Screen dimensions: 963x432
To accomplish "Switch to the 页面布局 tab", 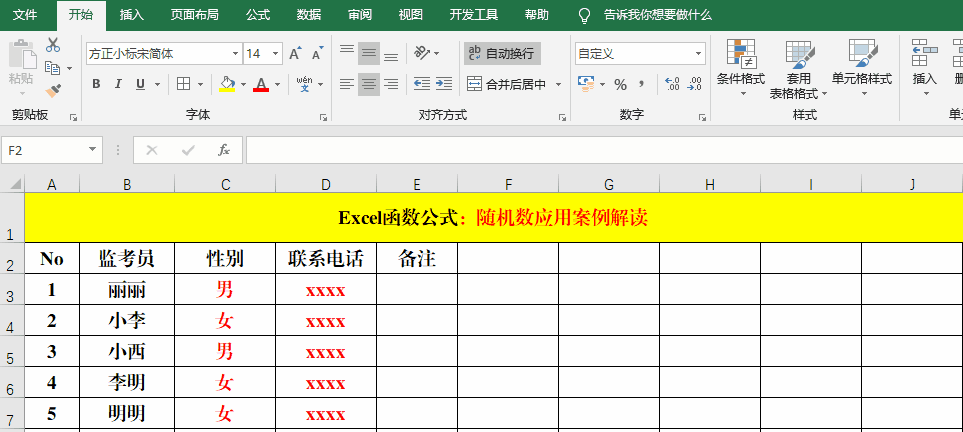I will pyautogui.click(x=194, y=15).
